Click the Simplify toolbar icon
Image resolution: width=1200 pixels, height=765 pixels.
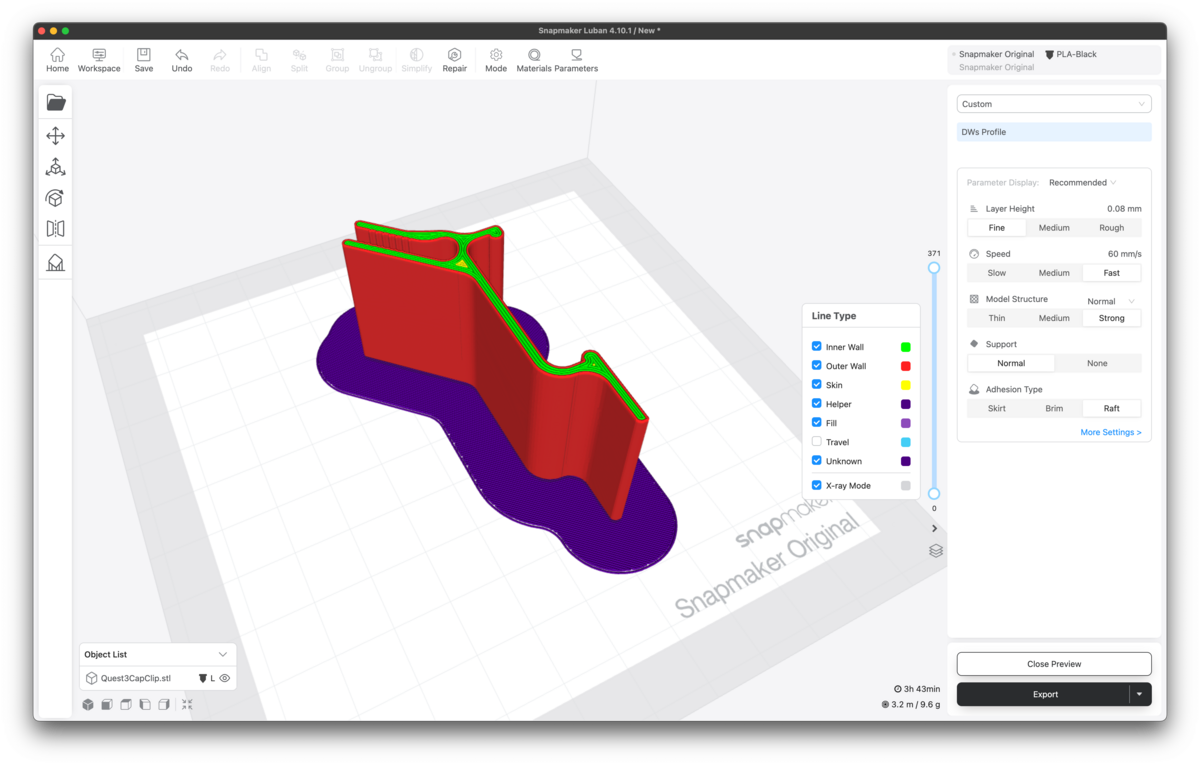click(x=416, y=60)
